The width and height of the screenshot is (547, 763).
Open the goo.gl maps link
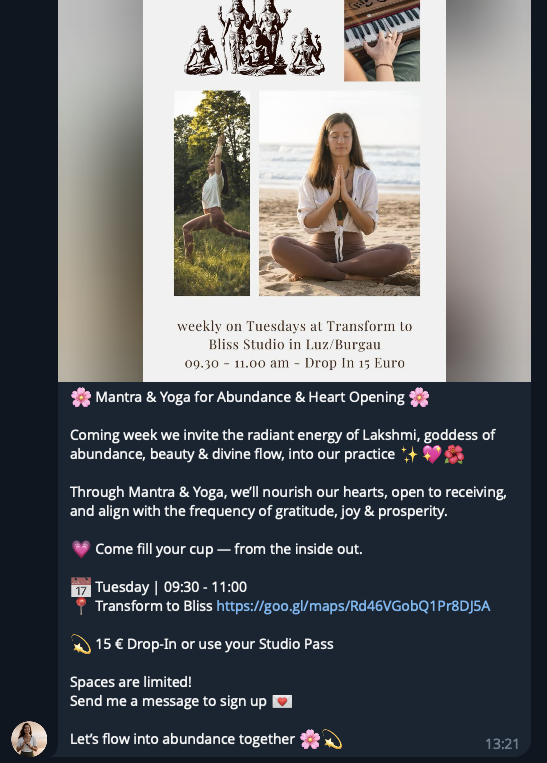click(x=353, y=606)
